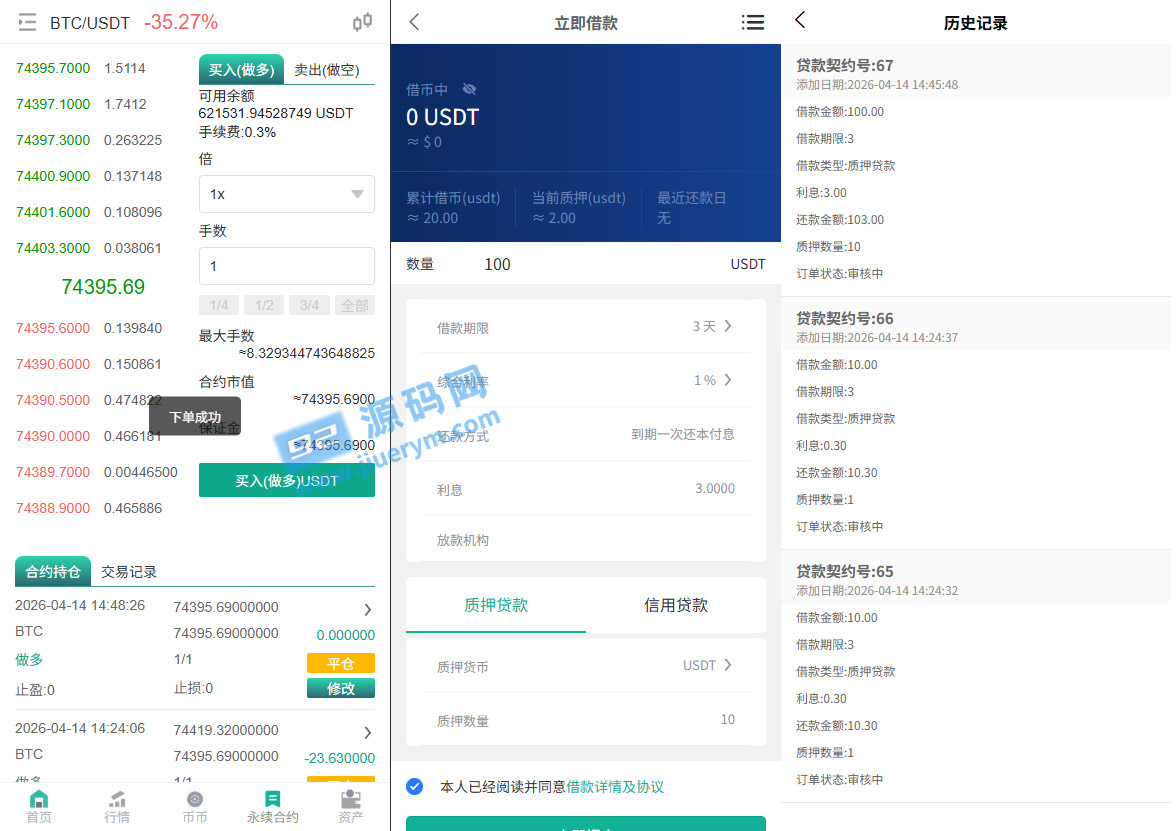Check the loan agreement checkbox

tap(415, 787)
